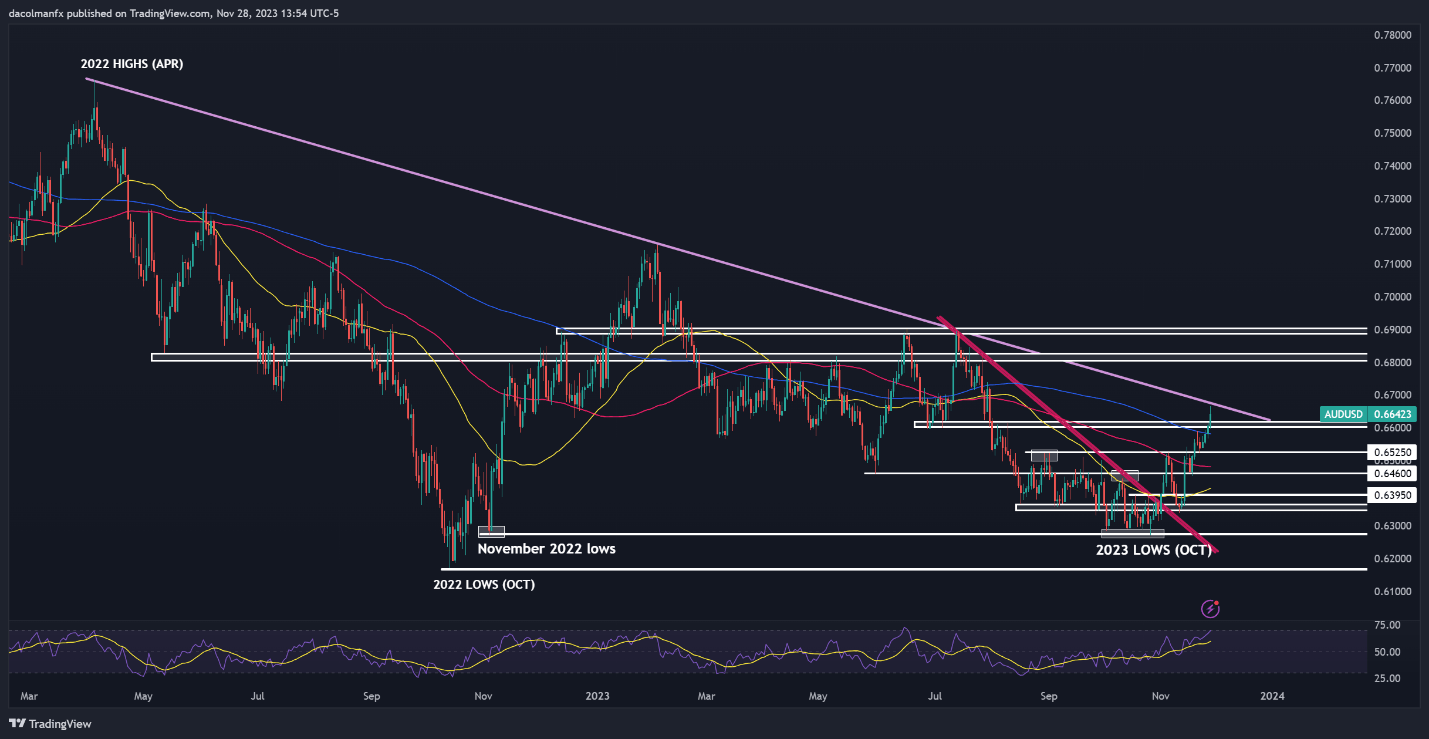Image resolution: width=1429 pixels, height=739 pixels.
Task: Click the purple lightning bolt icon
Action: (1211, 608)
